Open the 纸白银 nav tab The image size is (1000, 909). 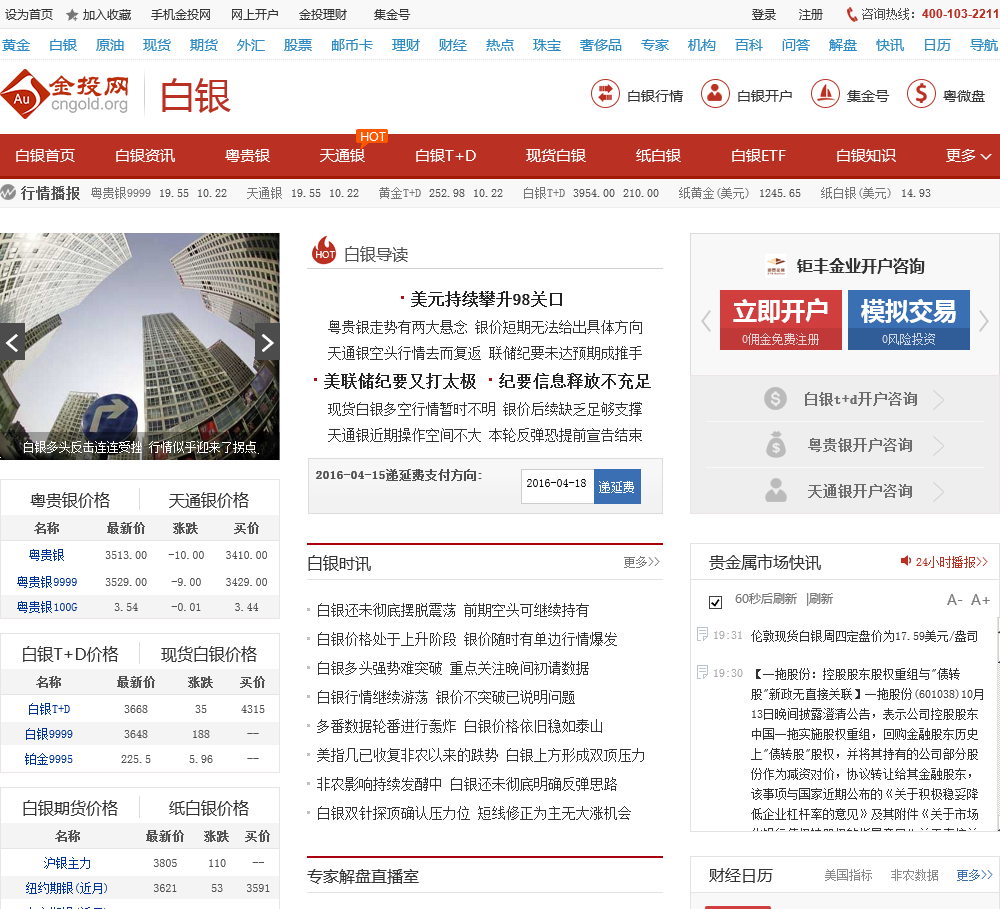[x=658, y=156]
